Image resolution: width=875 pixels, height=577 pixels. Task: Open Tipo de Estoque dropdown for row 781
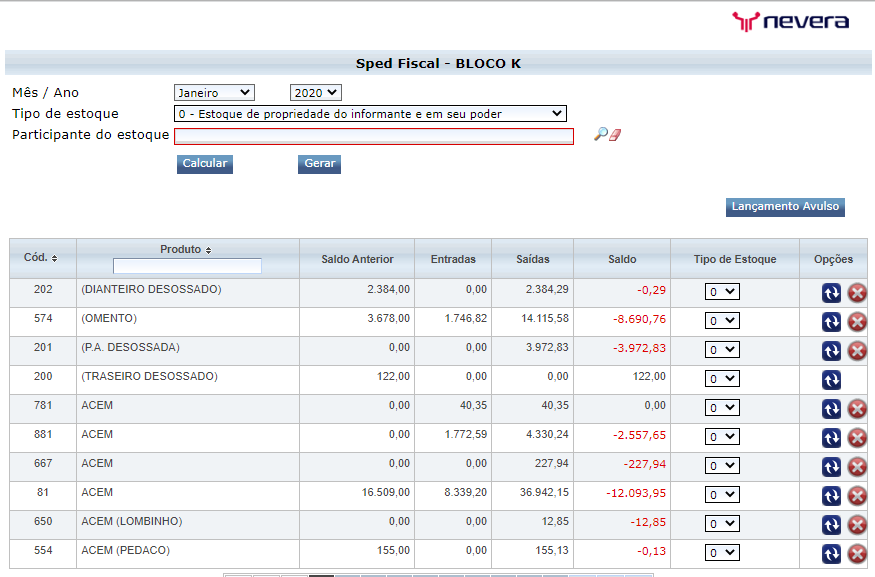point(722,408)
